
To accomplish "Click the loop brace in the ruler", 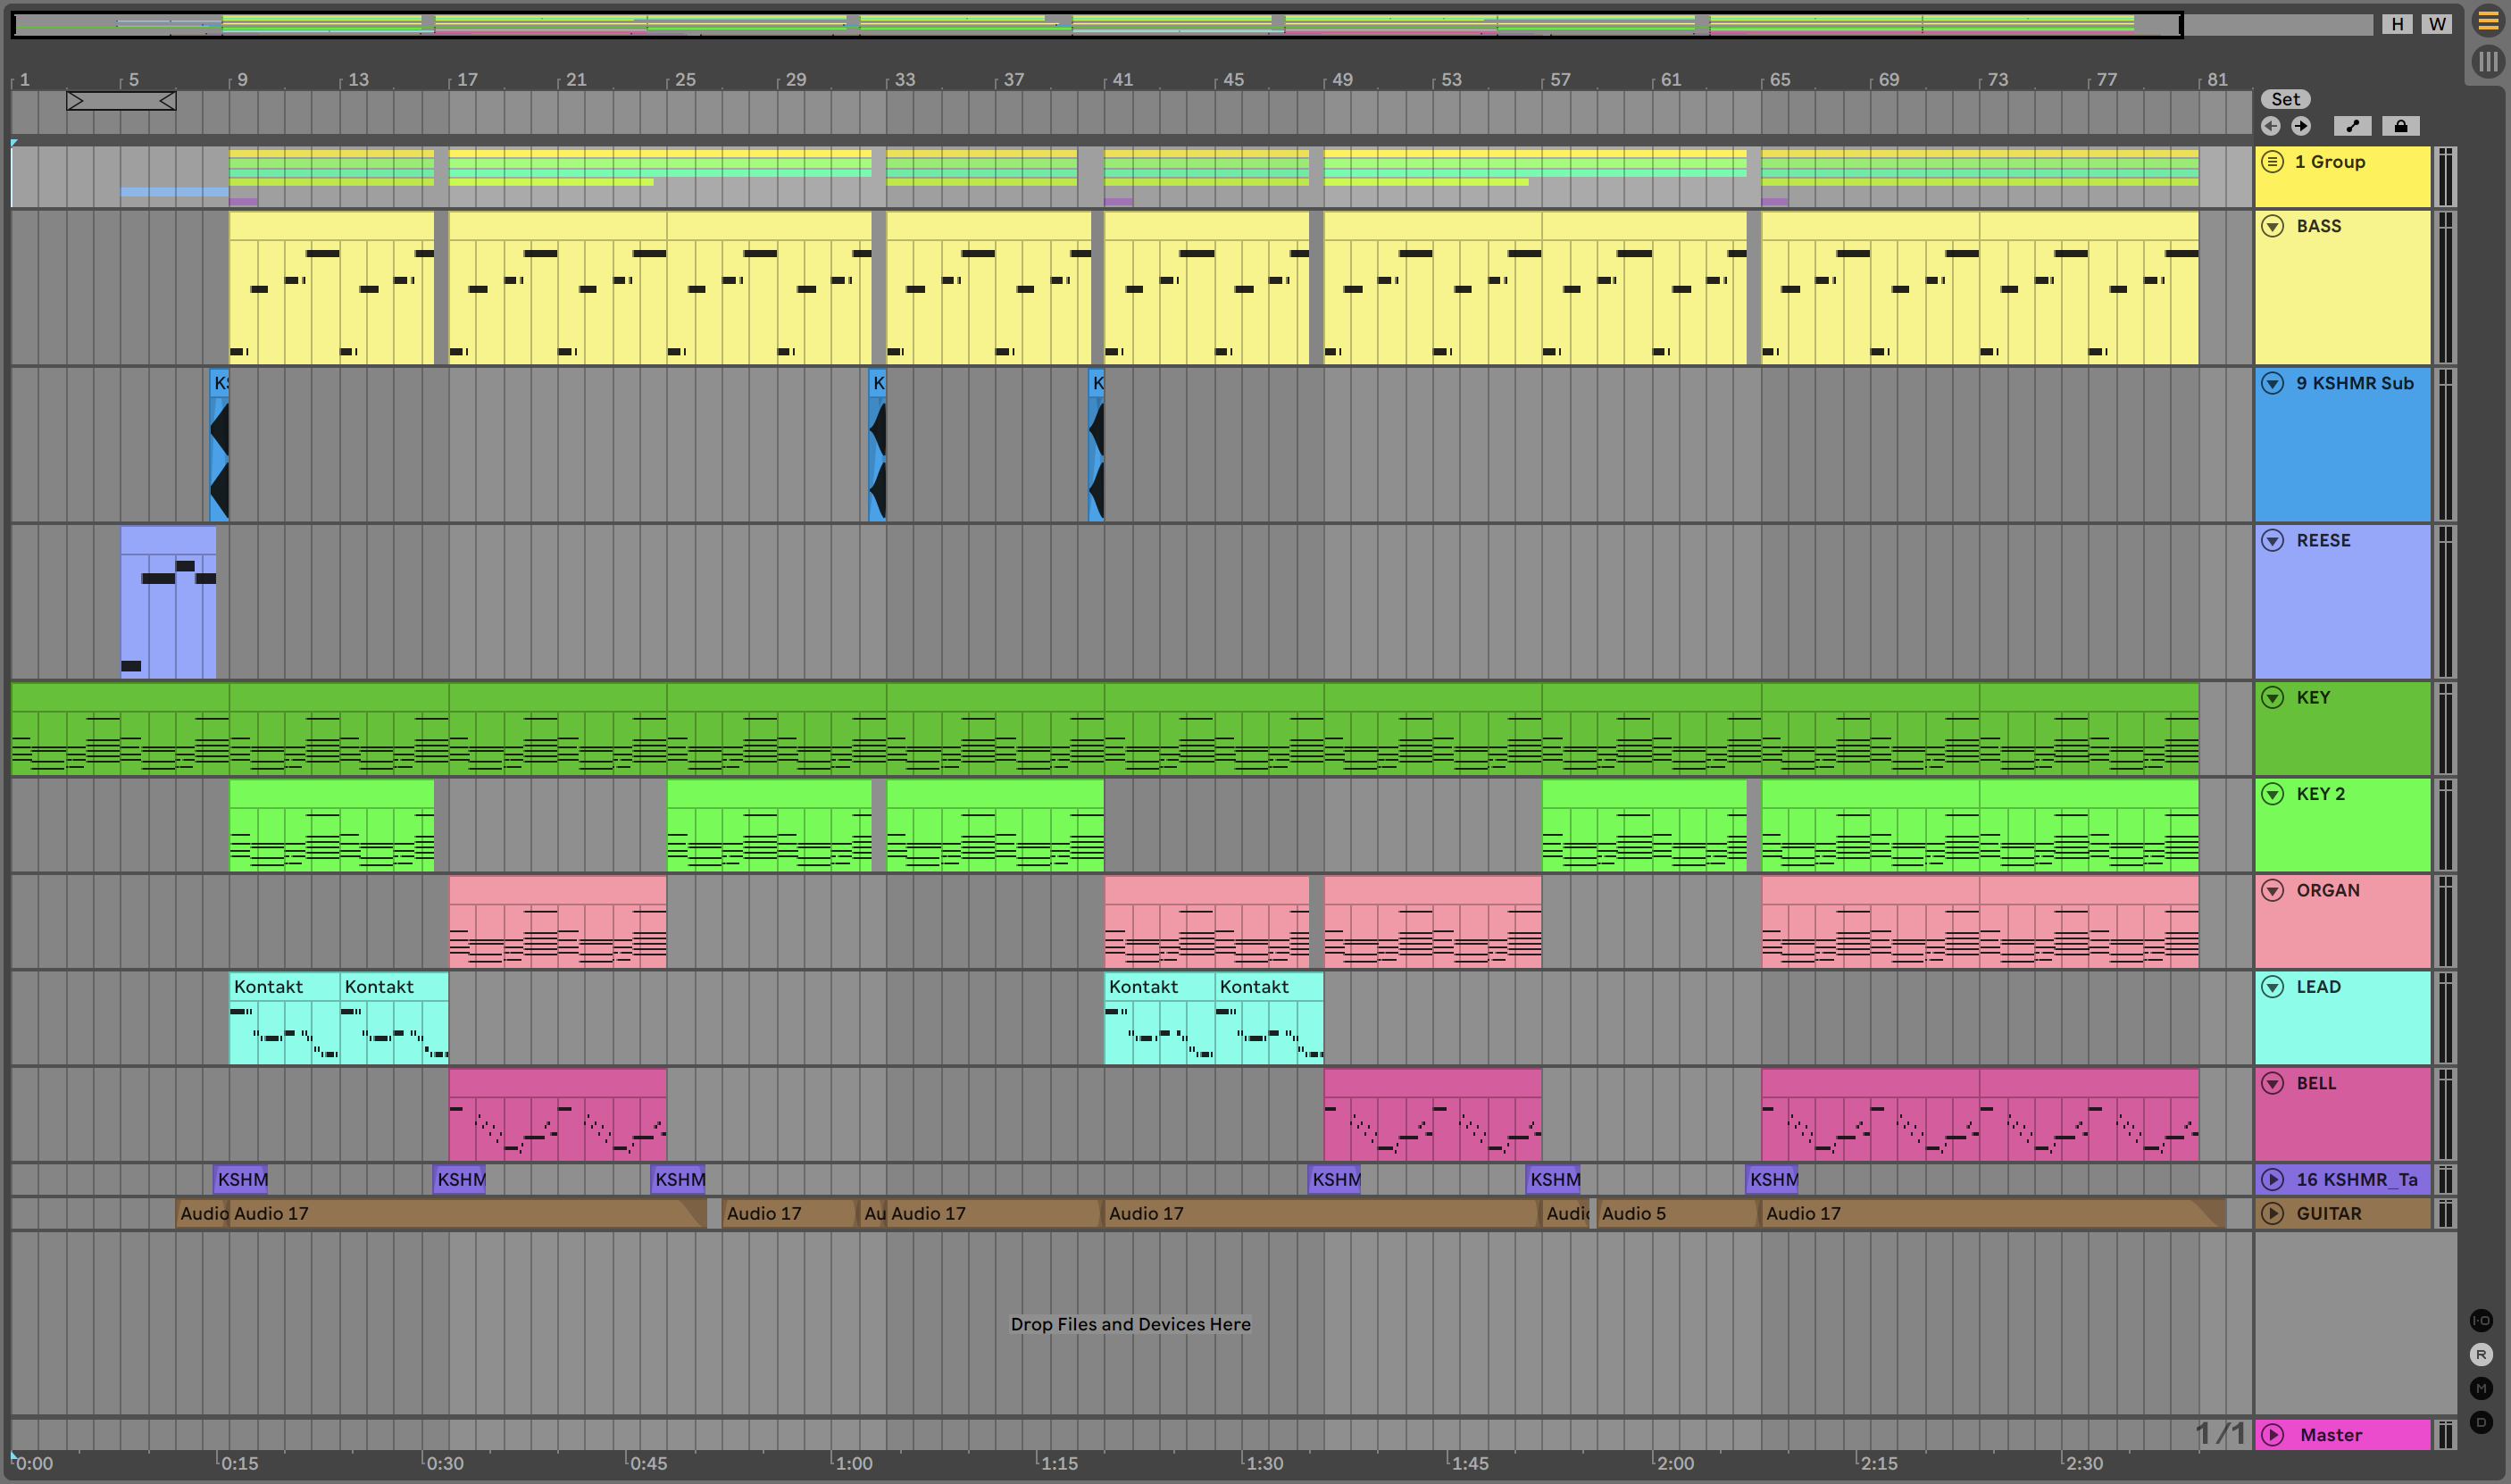I will point(121,101).
